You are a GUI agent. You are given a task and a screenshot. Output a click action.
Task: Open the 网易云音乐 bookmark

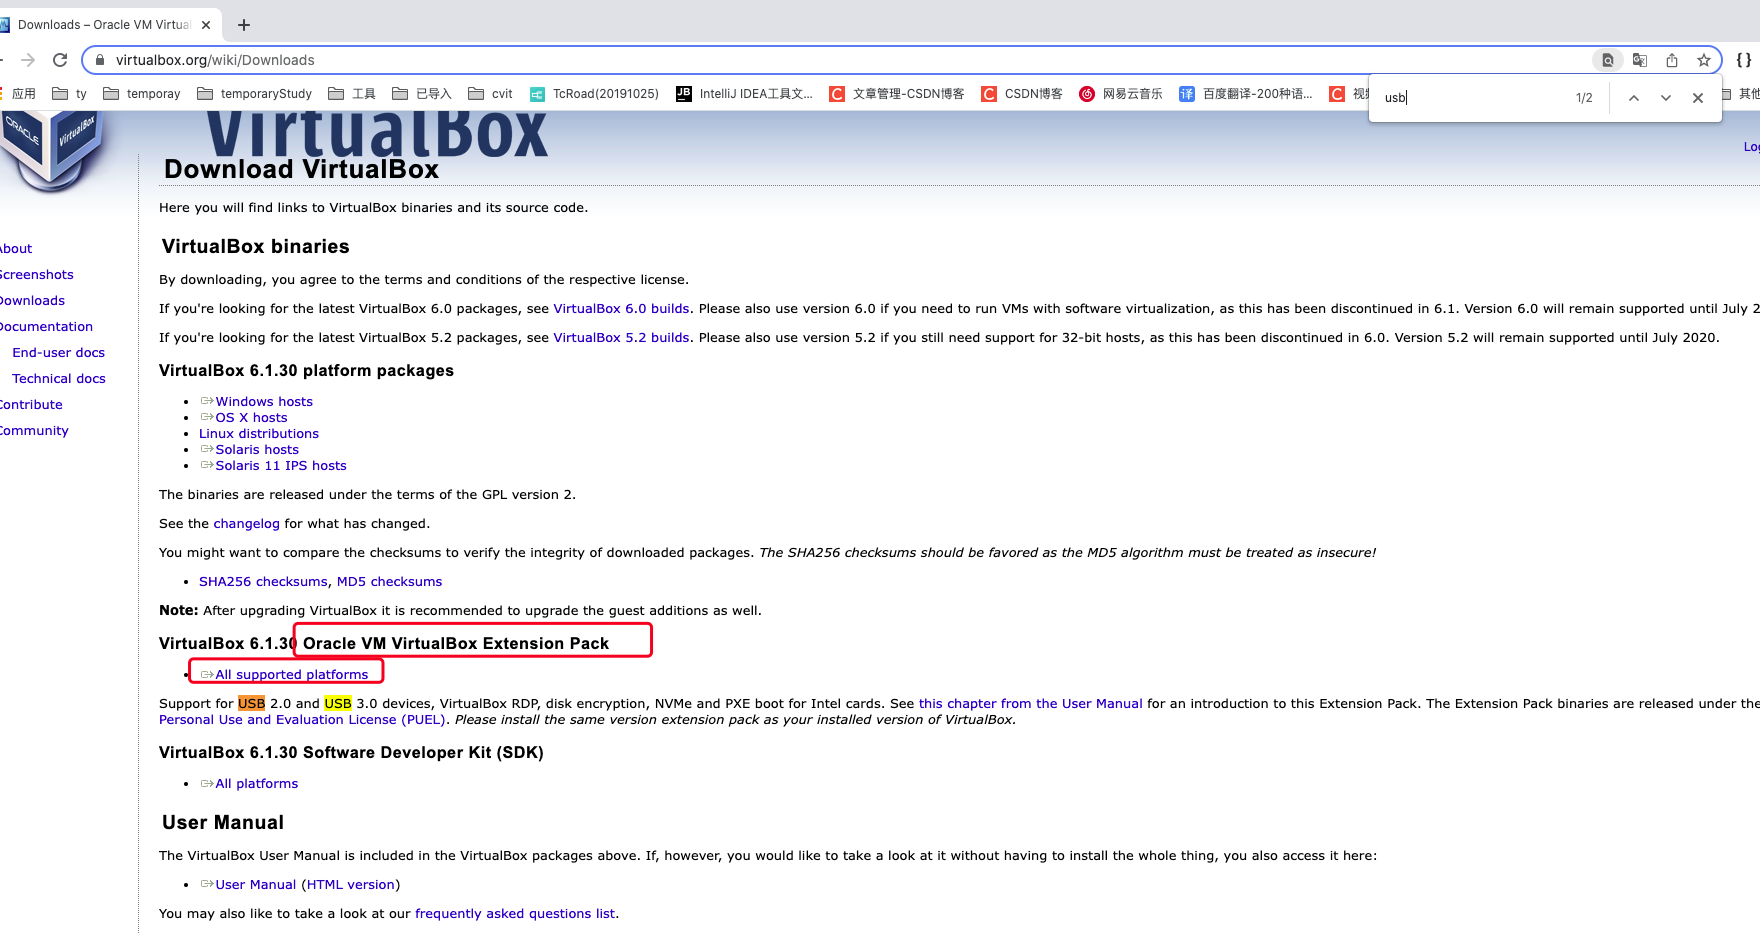click(1121, 94)
